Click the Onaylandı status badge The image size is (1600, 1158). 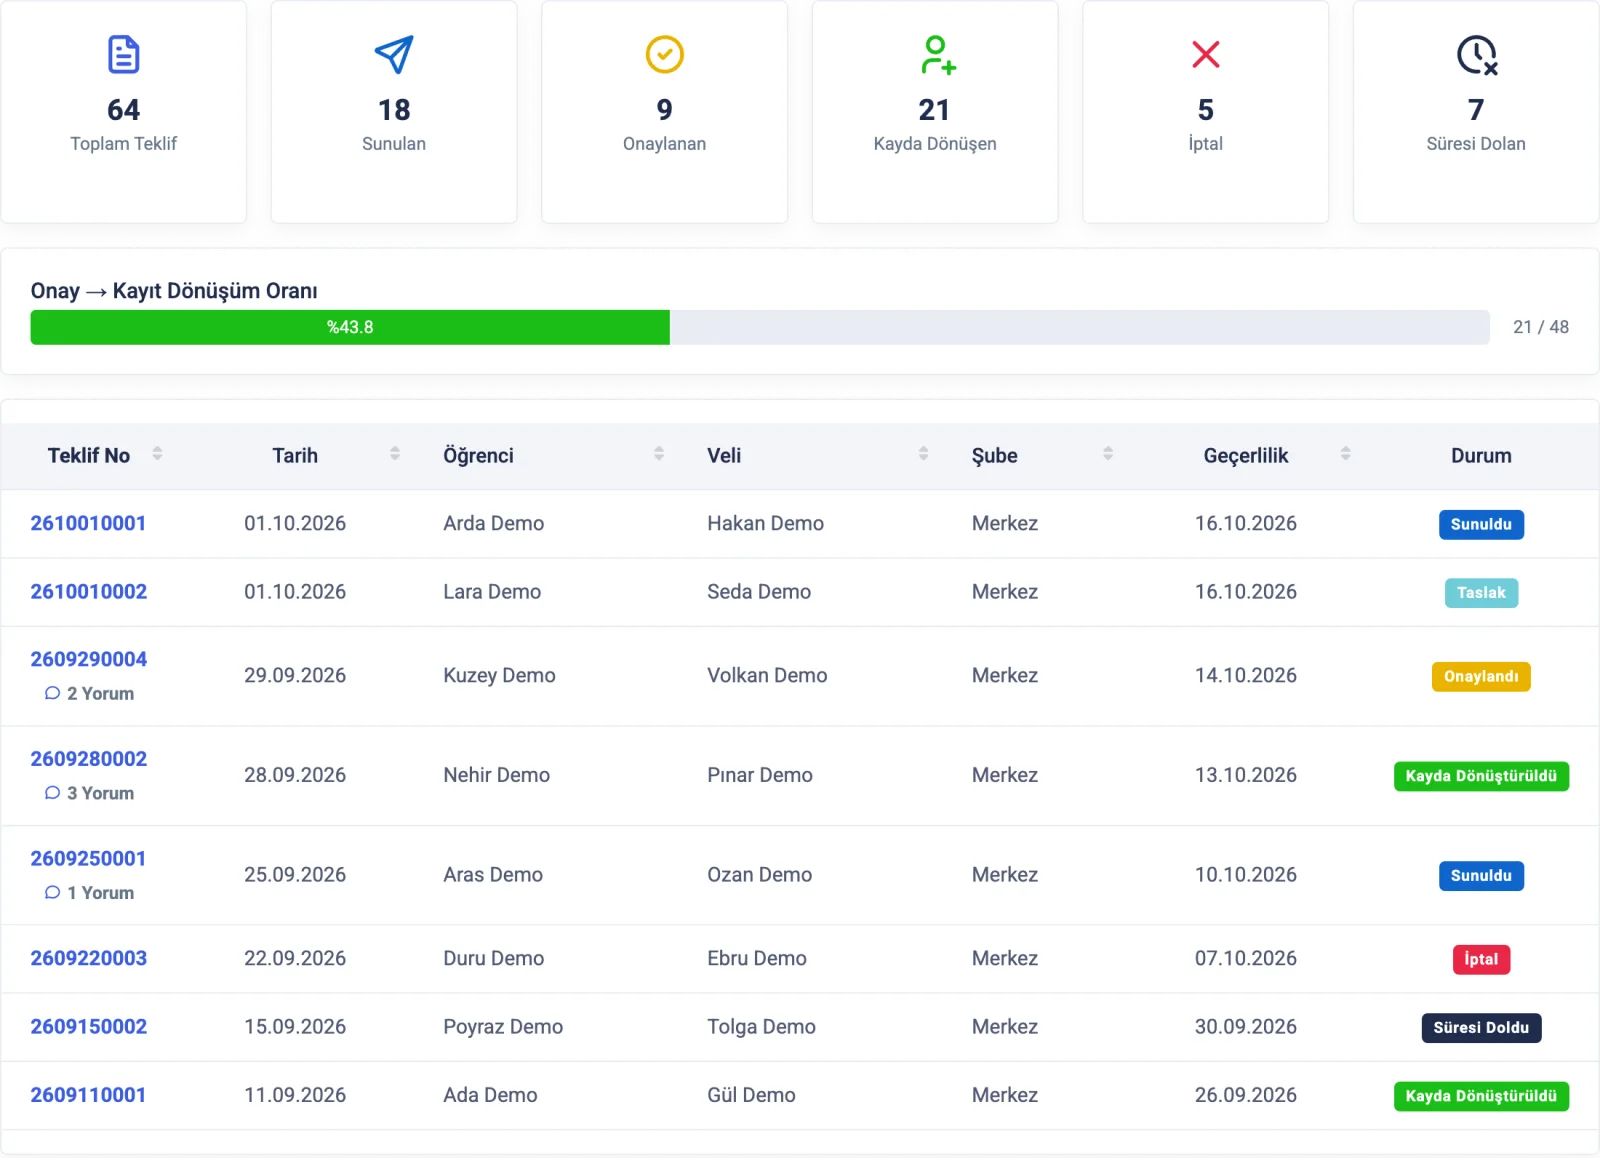click(1481, 677)
